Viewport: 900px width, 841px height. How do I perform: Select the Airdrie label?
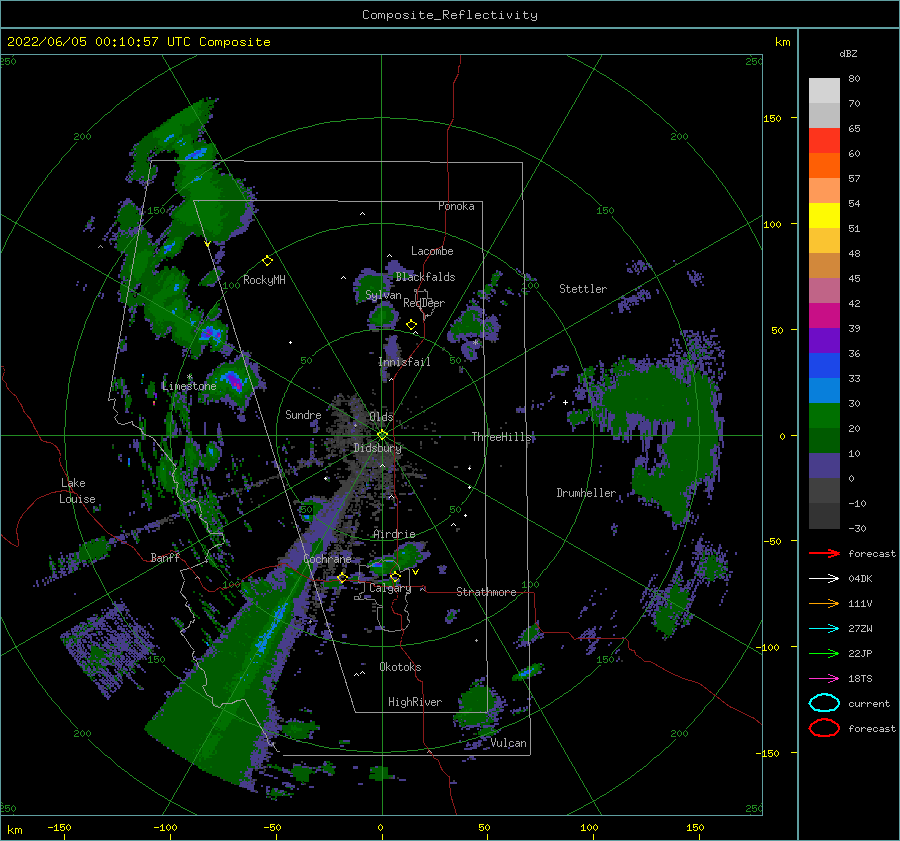[x=394, y=534]
